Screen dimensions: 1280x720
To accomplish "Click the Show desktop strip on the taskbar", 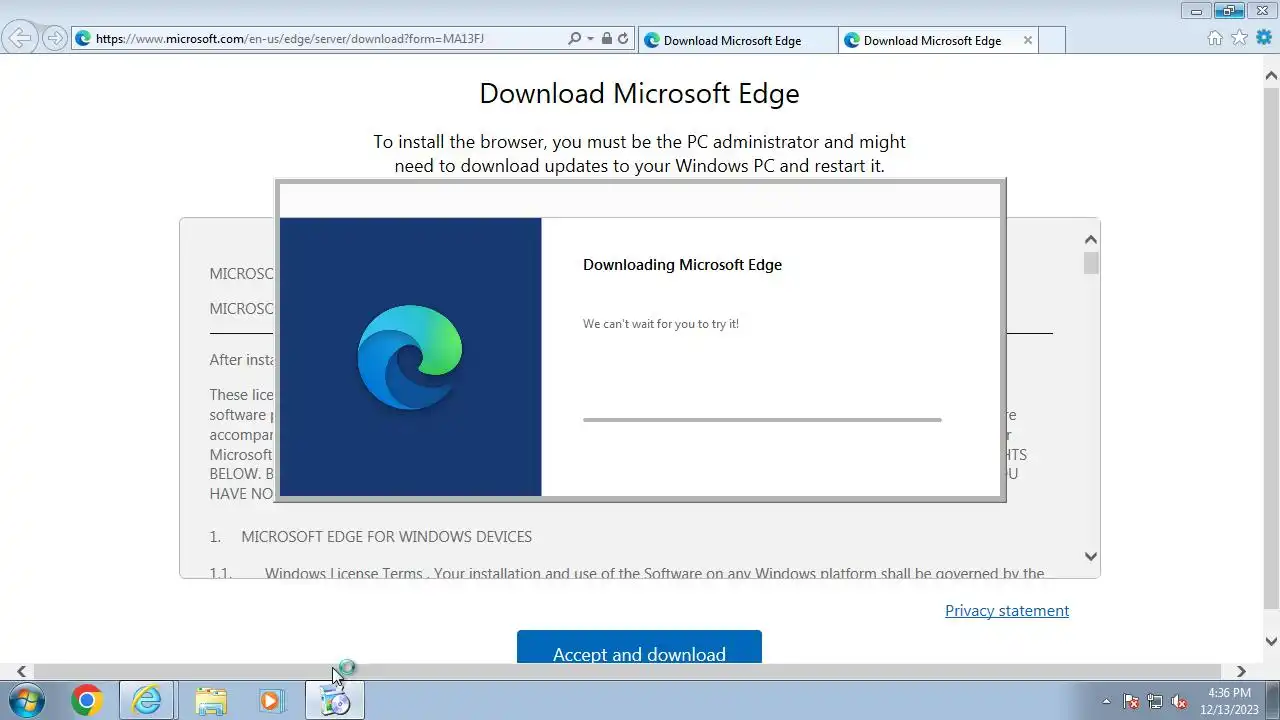I will tap(1273, 701).
